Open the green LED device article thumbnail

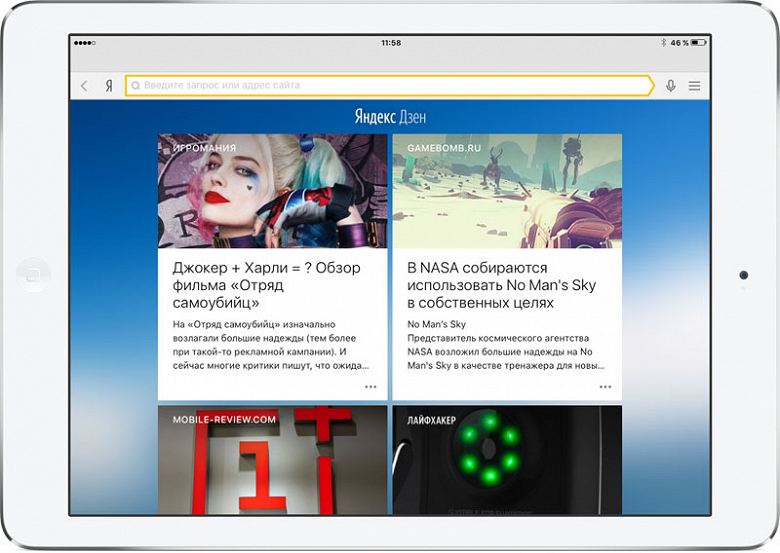click(507, 460)
